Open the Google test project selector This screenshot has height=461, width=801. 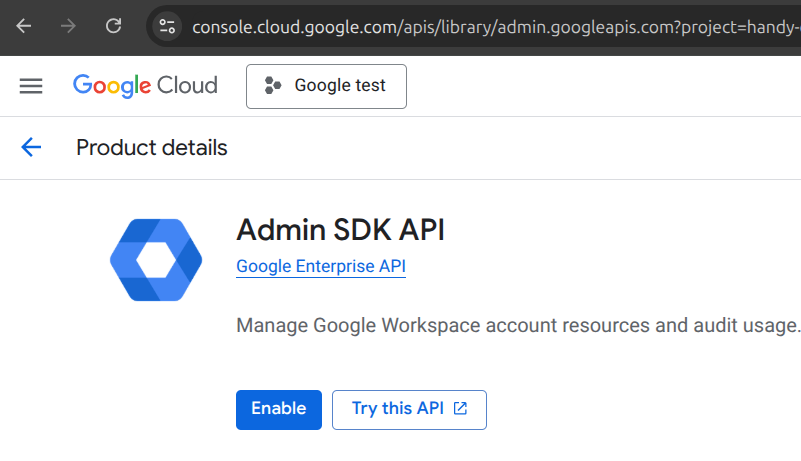click(326, 86)
